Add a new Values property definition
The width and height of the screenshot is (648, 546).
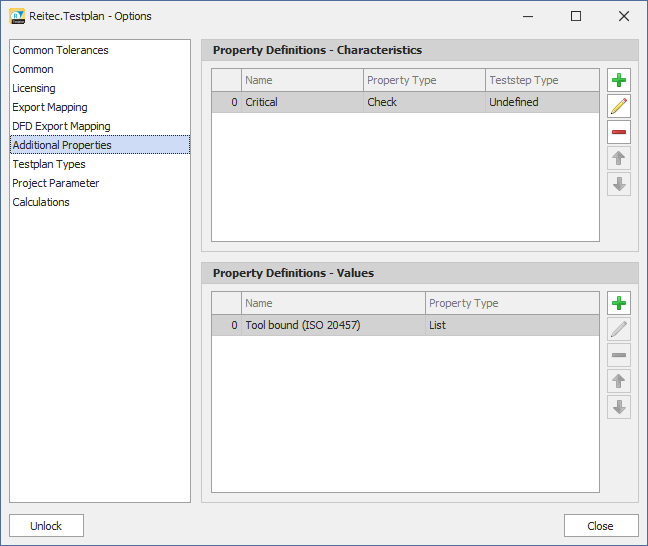click(x=619, y=304)
